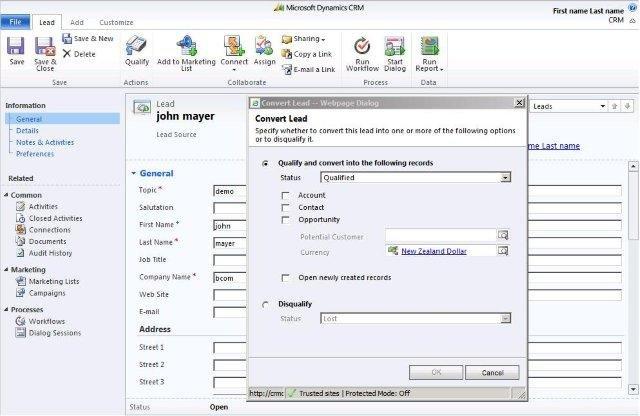The image size is (640, 416).
Task: Click Add to Marketing List icon
Action: coord(187,48)
